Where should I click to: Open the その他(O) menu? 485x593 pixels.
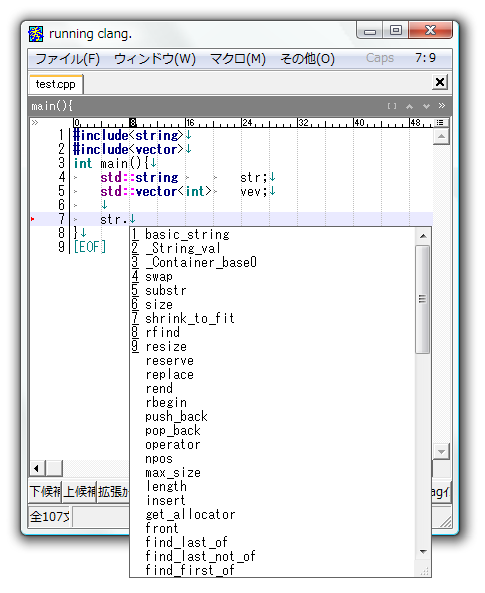coord(307,59)
